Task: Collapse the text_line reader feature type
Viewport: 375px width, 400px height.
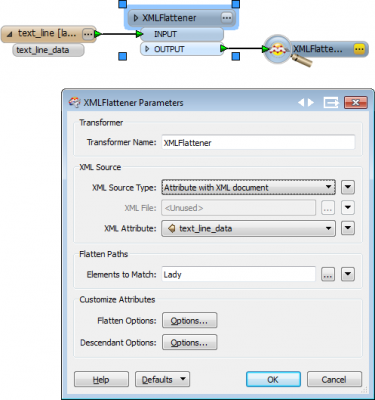Action: (x=10, y=34)
